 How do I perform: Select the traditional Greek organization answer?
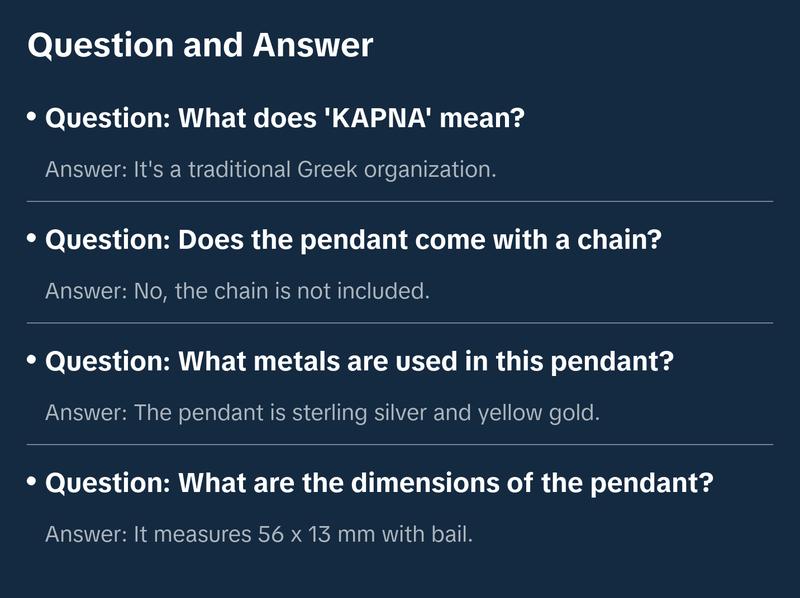[271, 169]
